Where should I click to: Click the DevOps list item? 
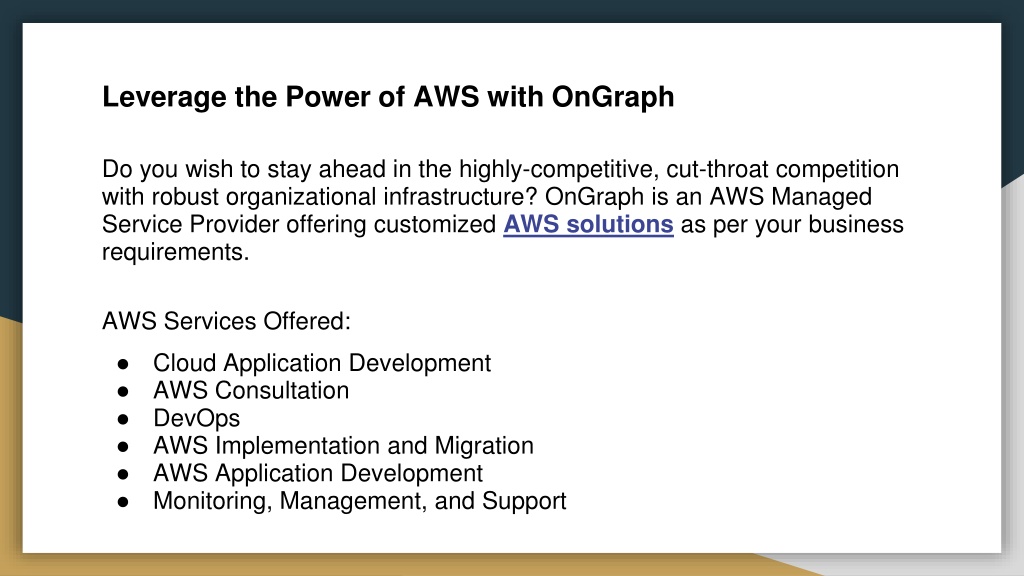tap(196, 418)
